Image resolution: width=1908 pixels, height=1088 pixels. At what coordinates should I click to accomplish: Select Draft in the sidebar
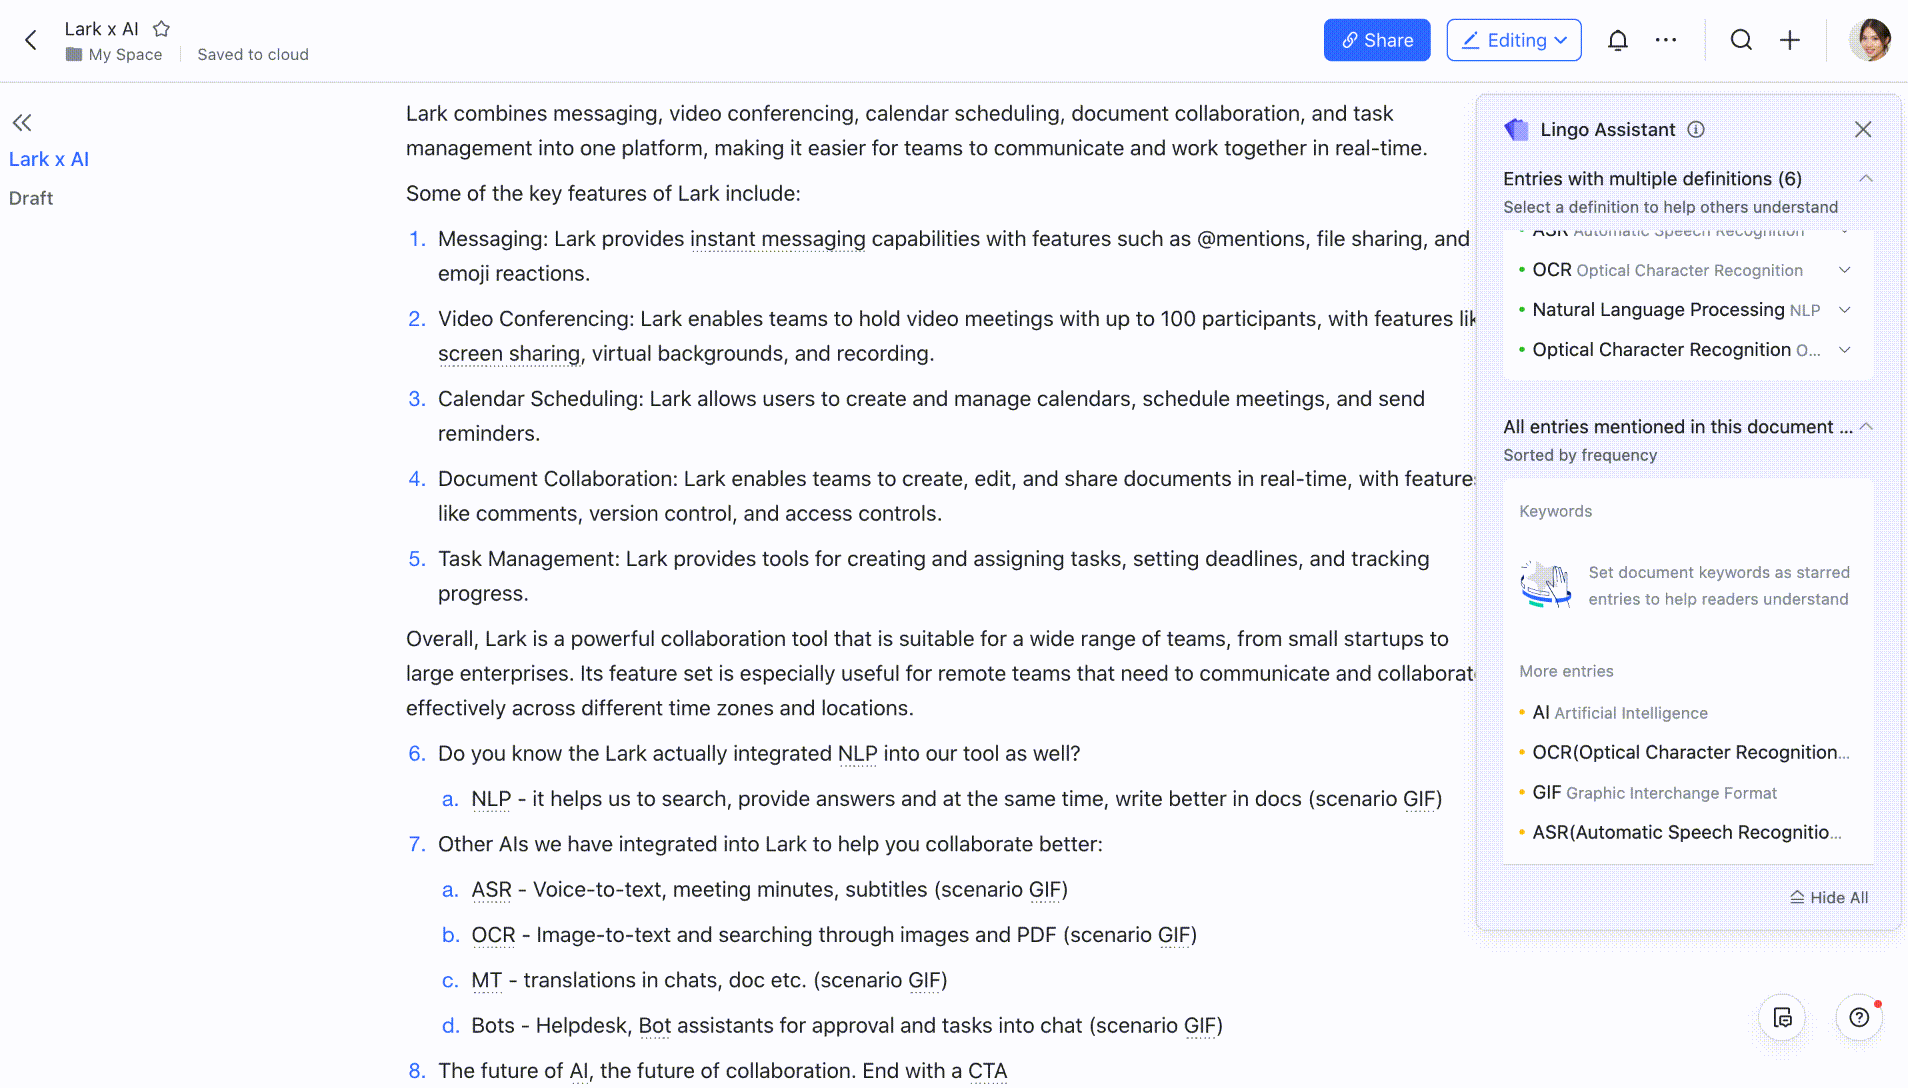[31, 198]
